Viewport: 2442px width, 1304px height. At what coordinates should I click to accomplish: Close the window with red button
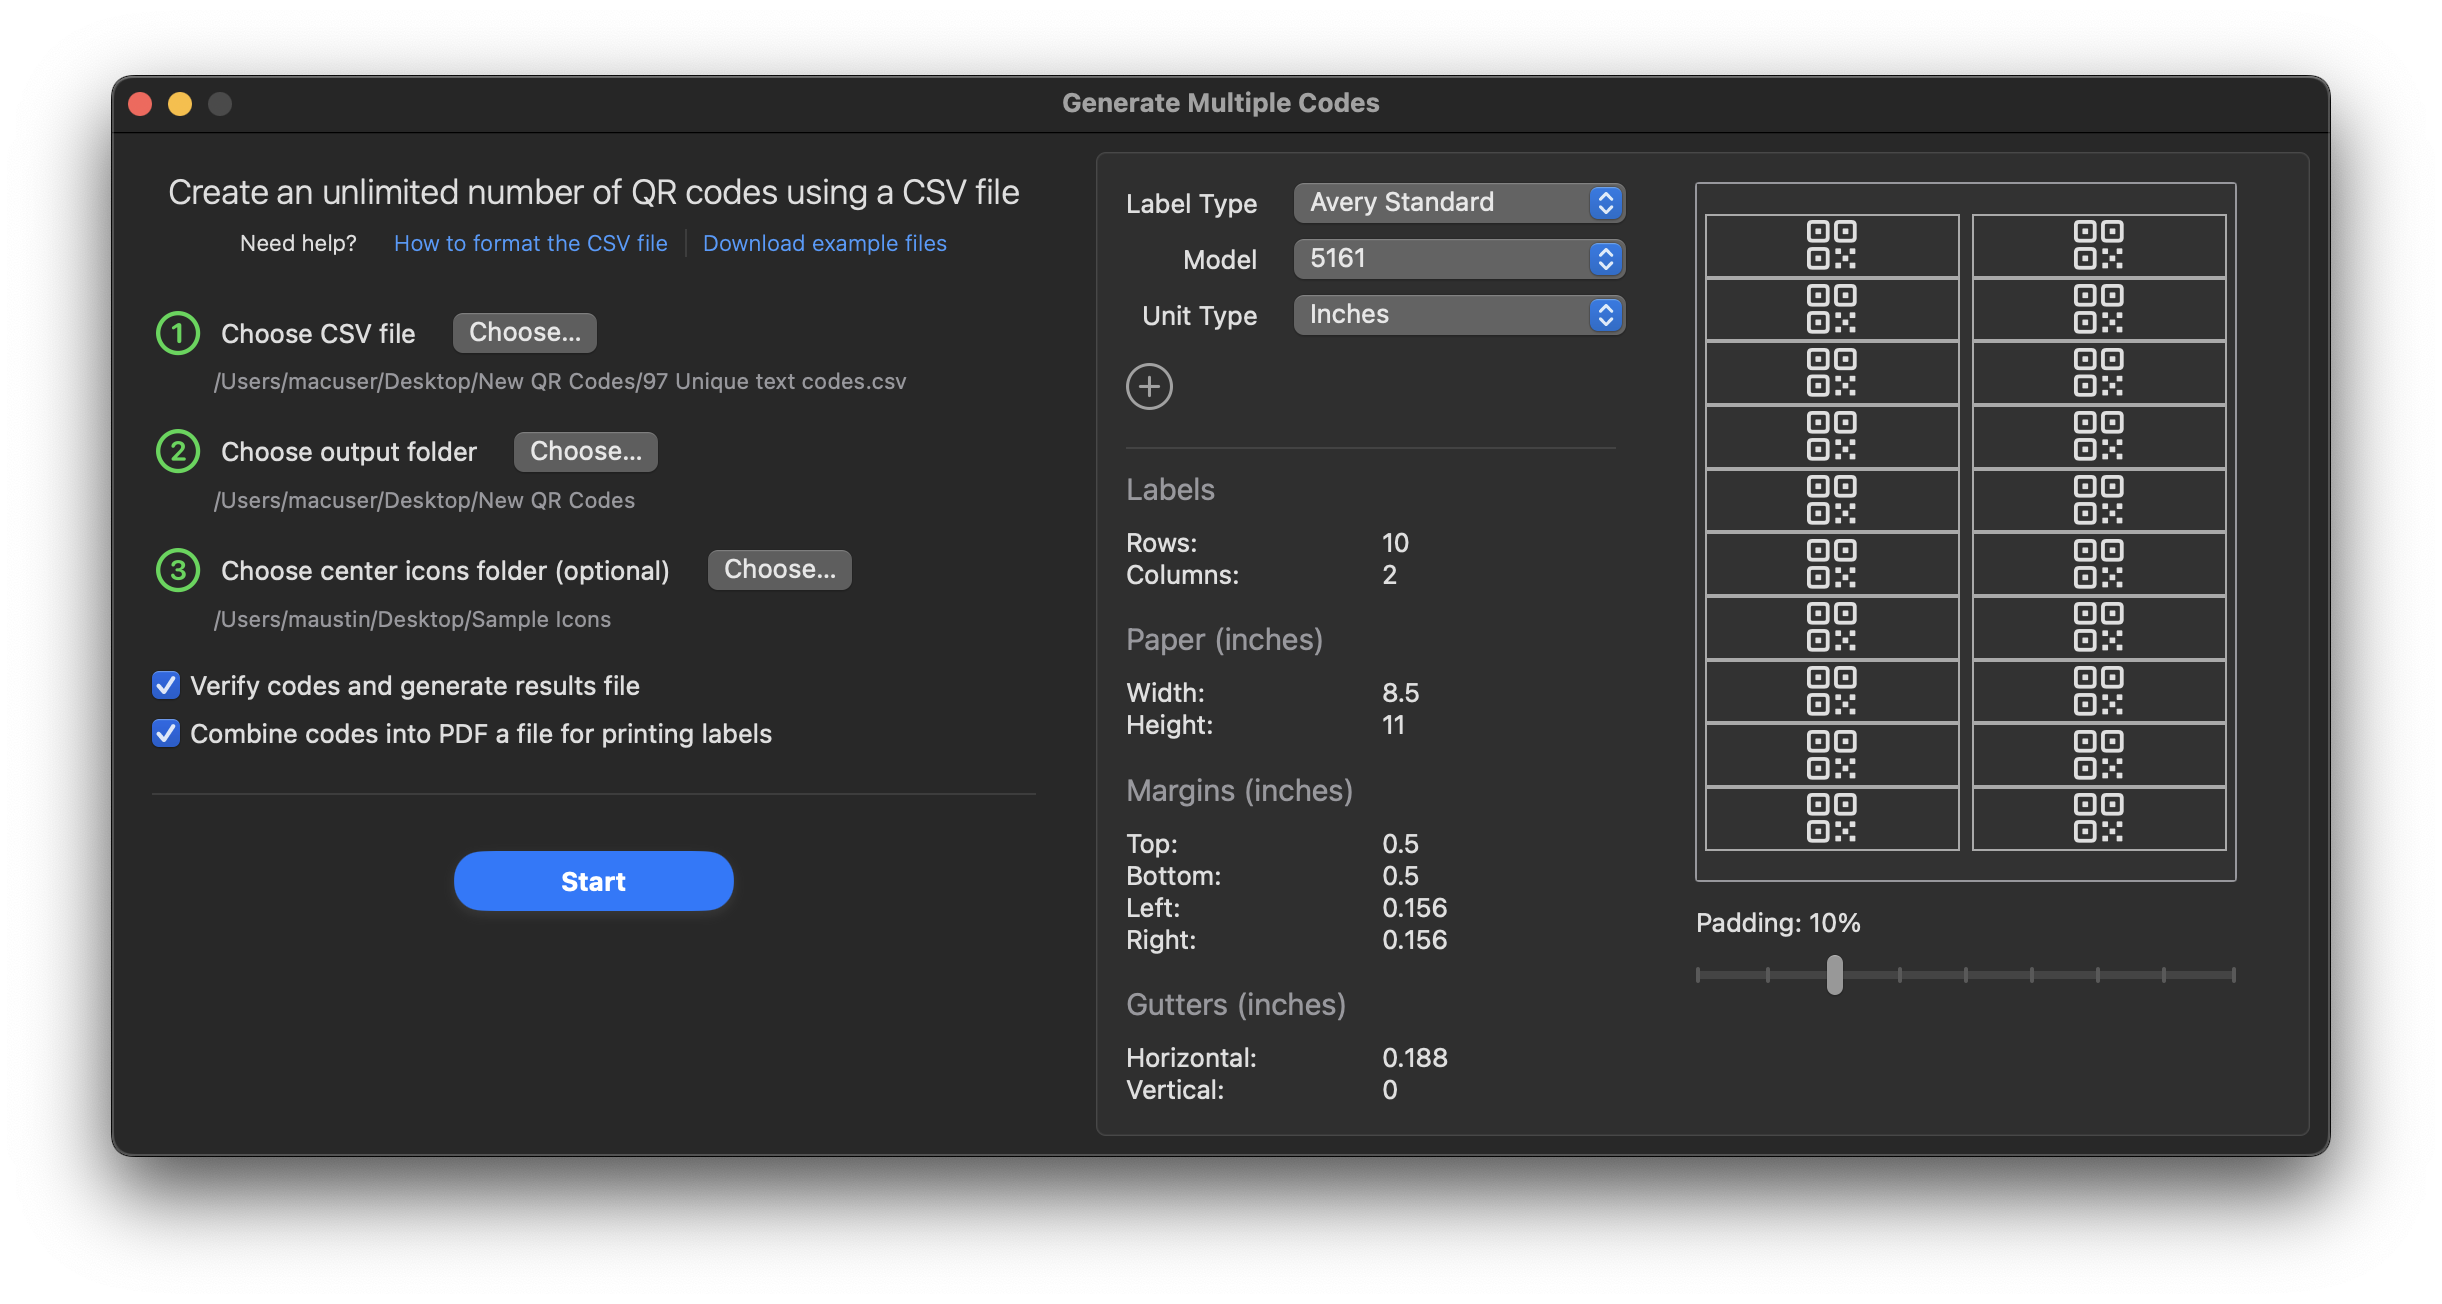click(140, 104)
